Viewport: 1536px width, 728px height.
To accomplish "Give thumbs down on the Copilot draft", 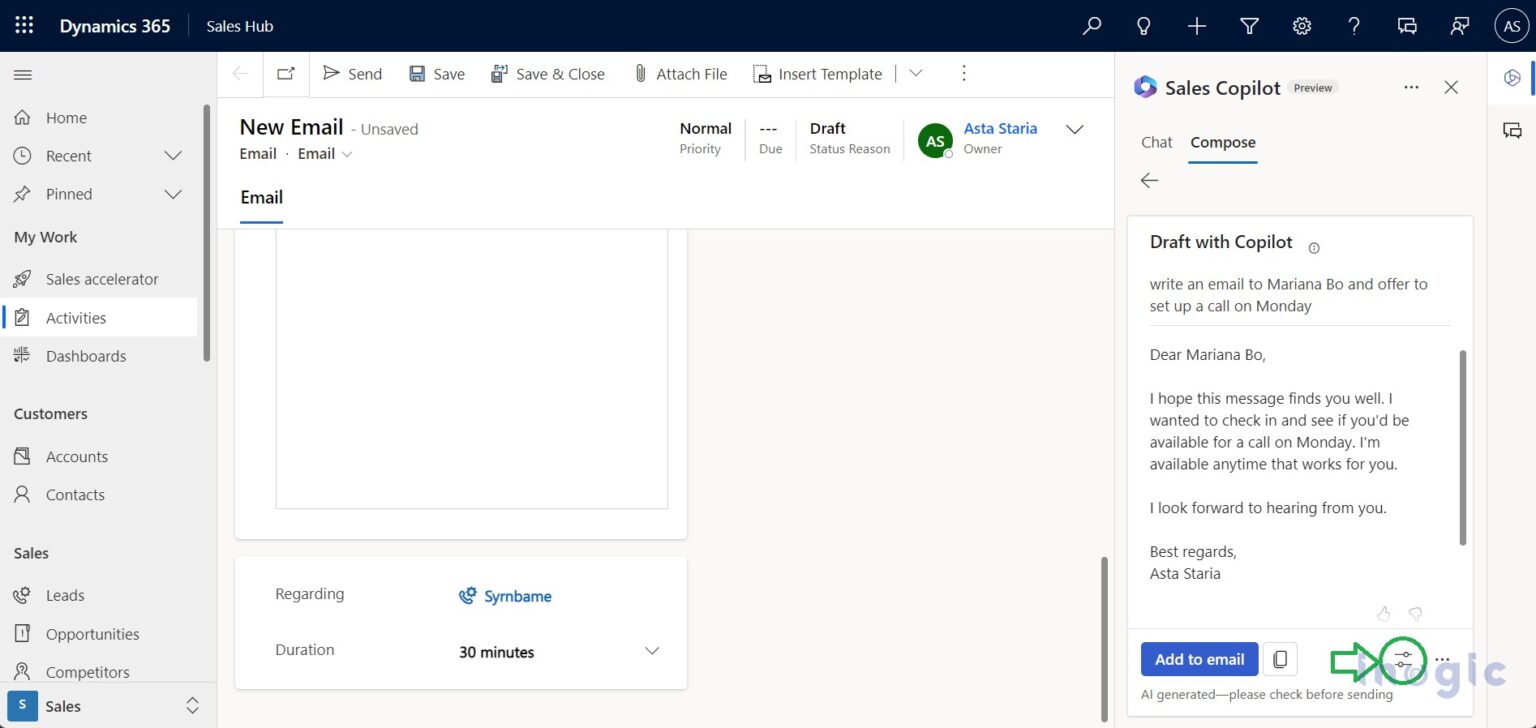I will 1415,613.
